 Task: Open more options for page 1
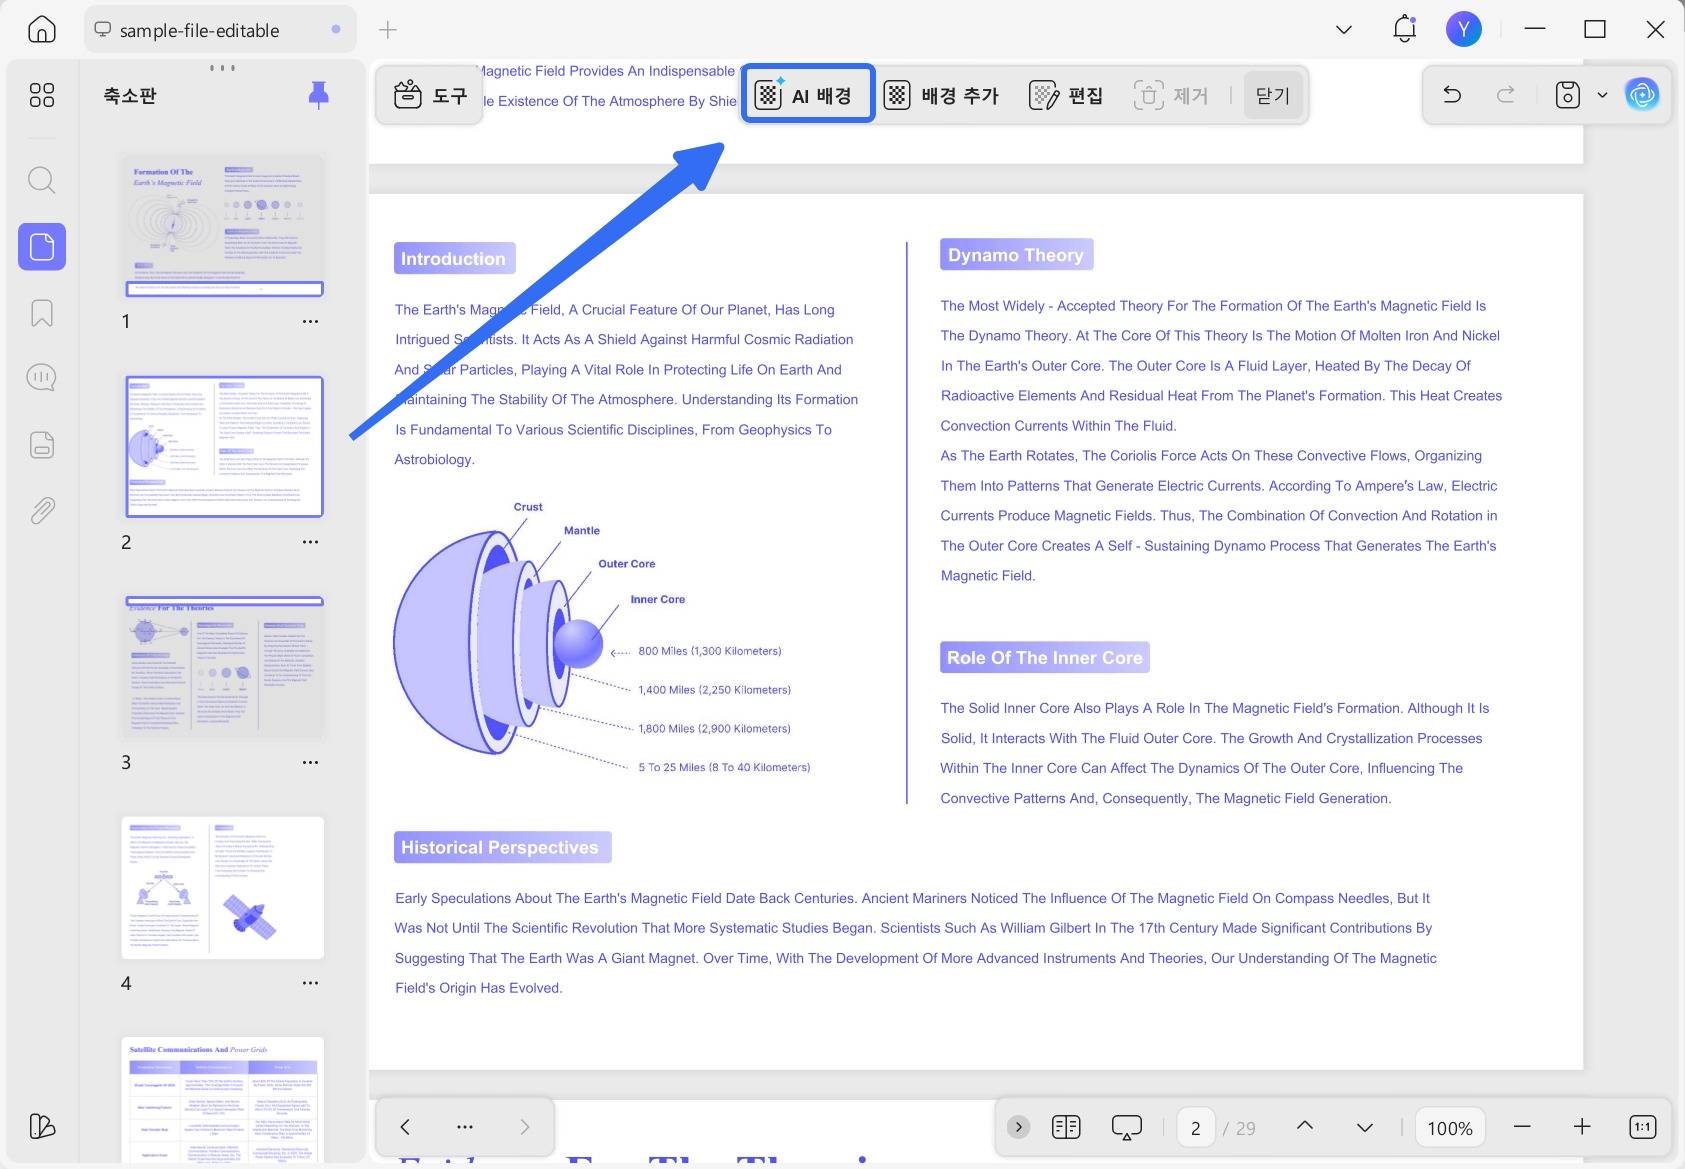click(x=310, y=321)
